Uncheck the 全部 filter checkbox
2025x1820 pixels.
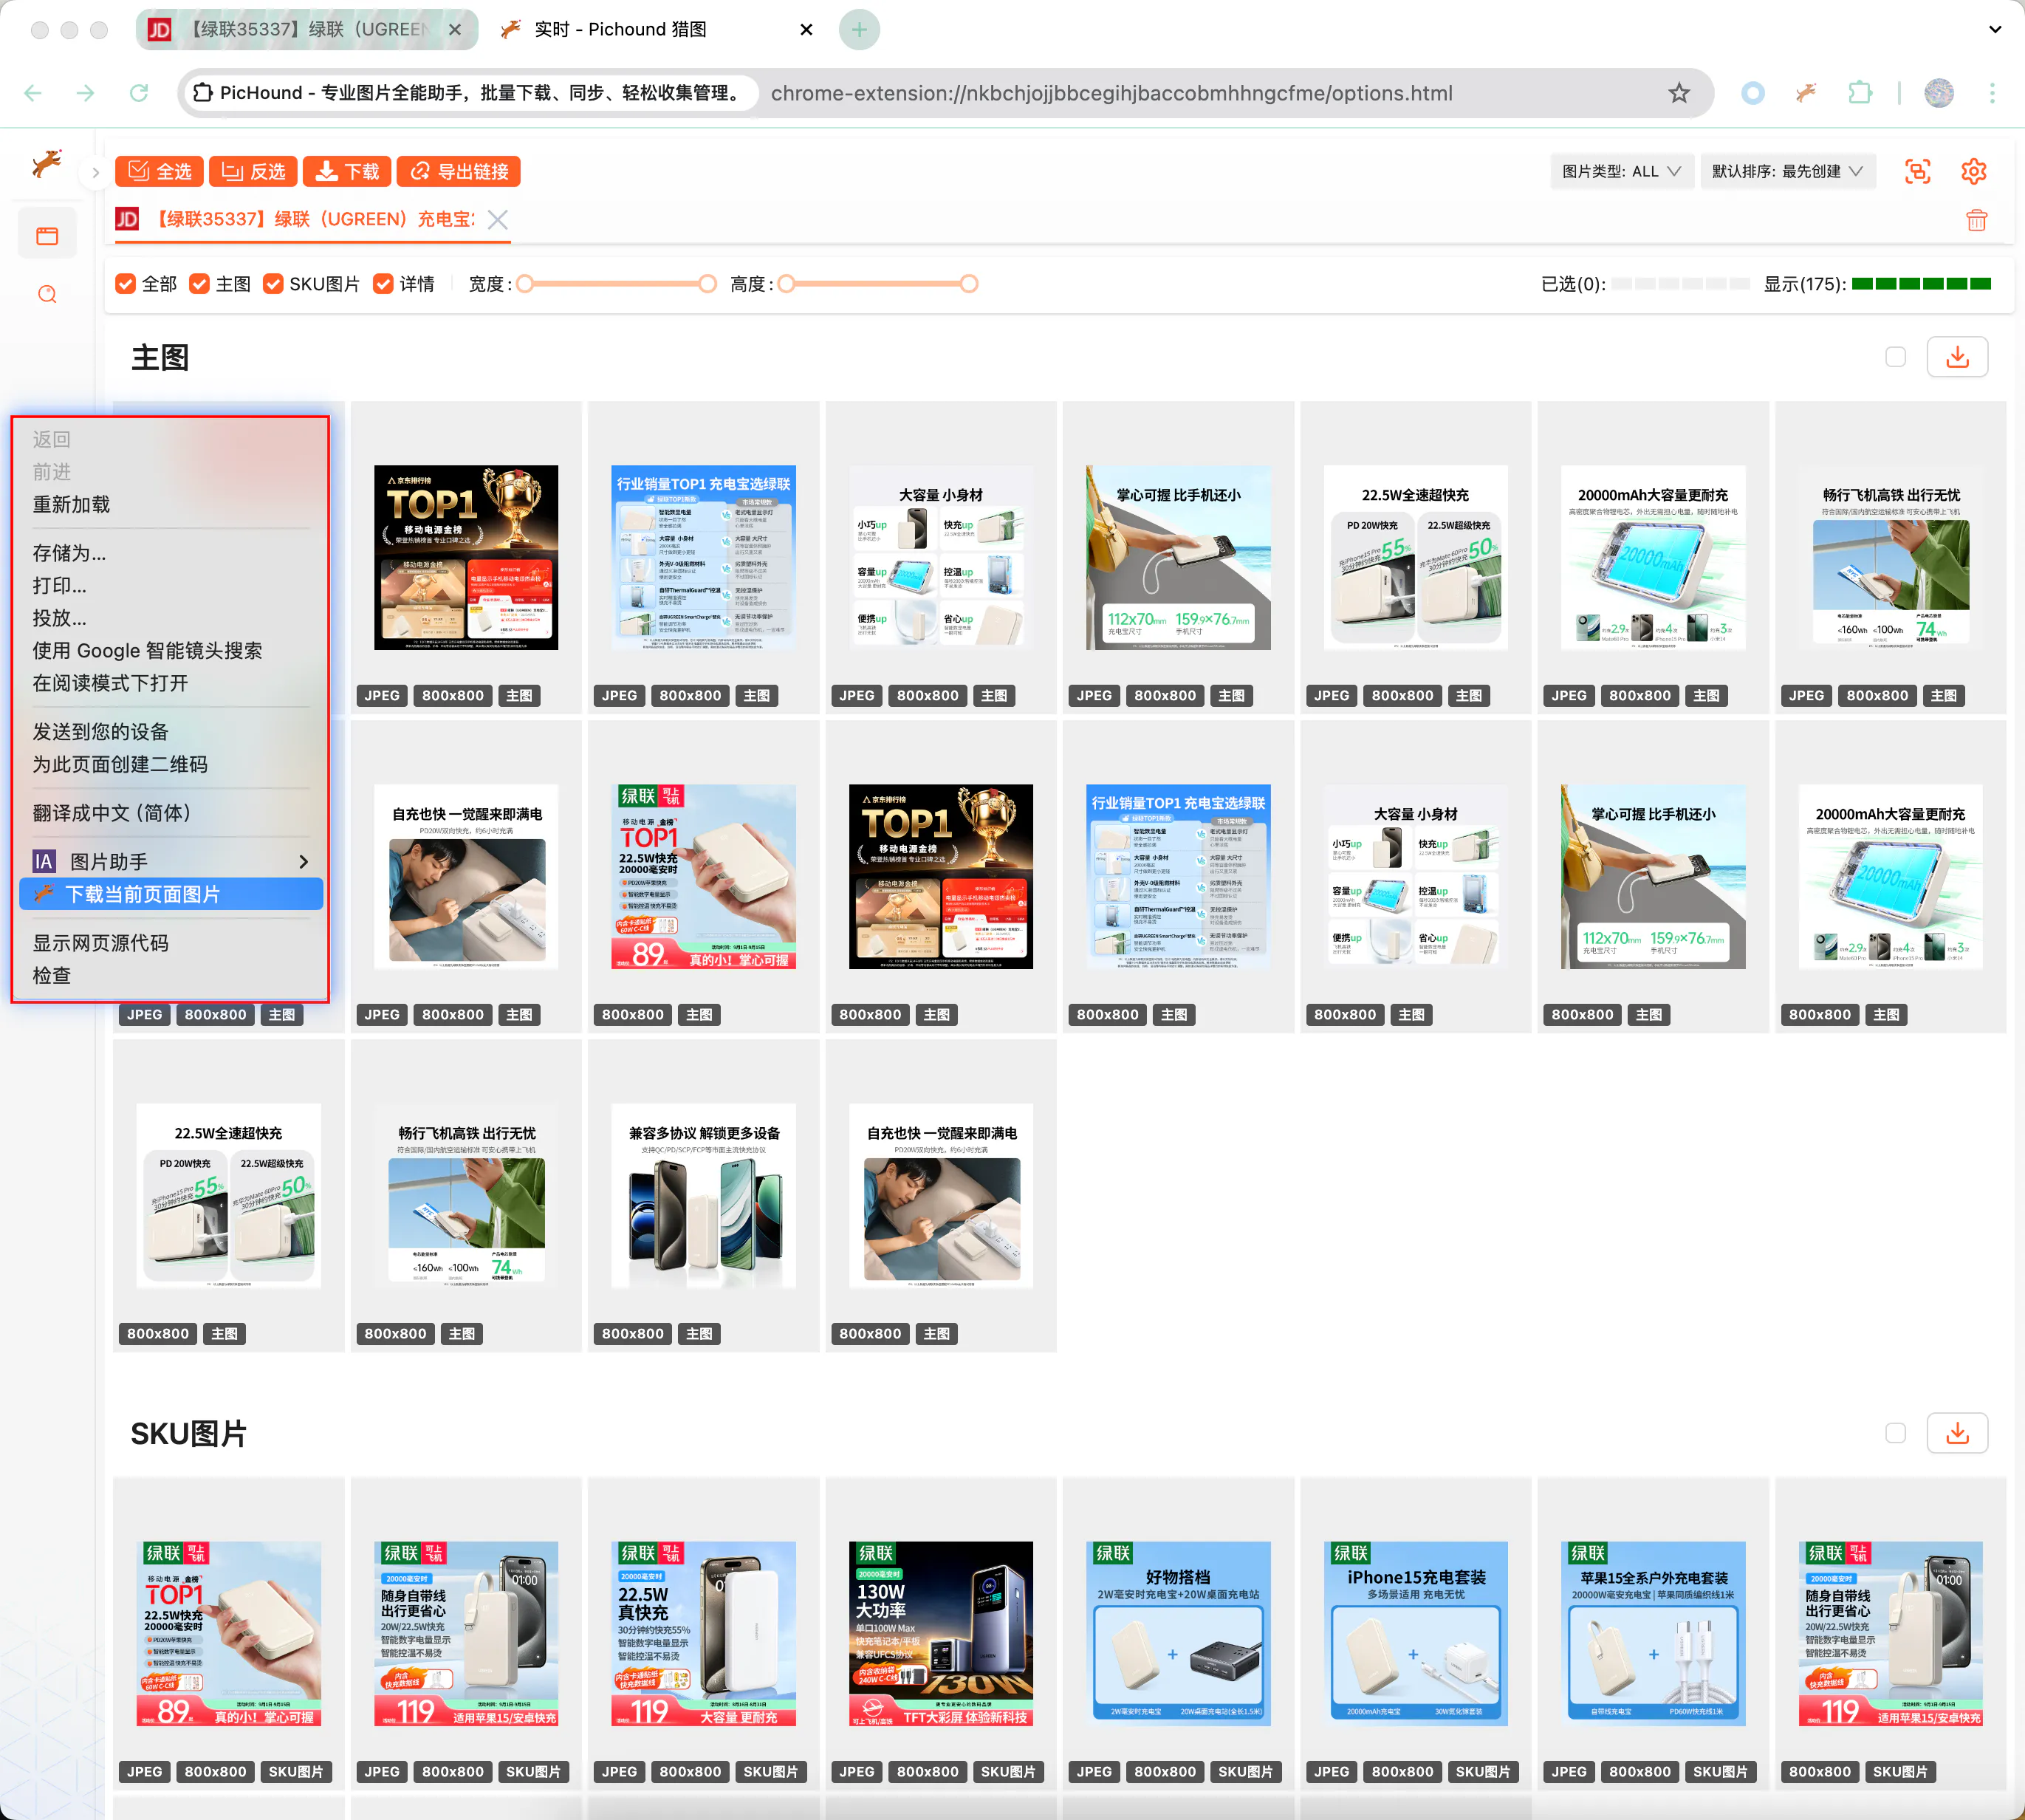(x=126, y=284)
